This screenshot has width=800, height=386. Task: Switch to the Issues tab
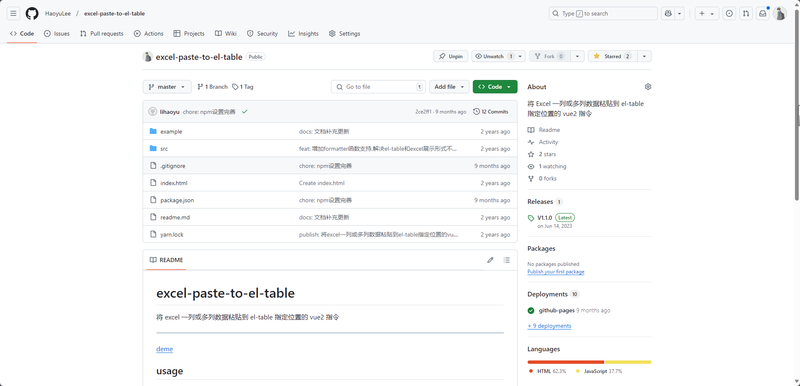point(57,34)
